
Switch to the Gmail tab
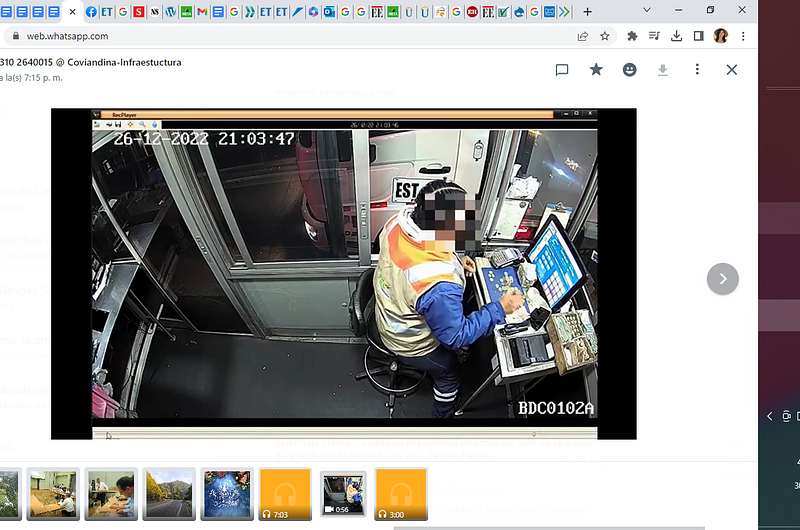pos(202,12)
